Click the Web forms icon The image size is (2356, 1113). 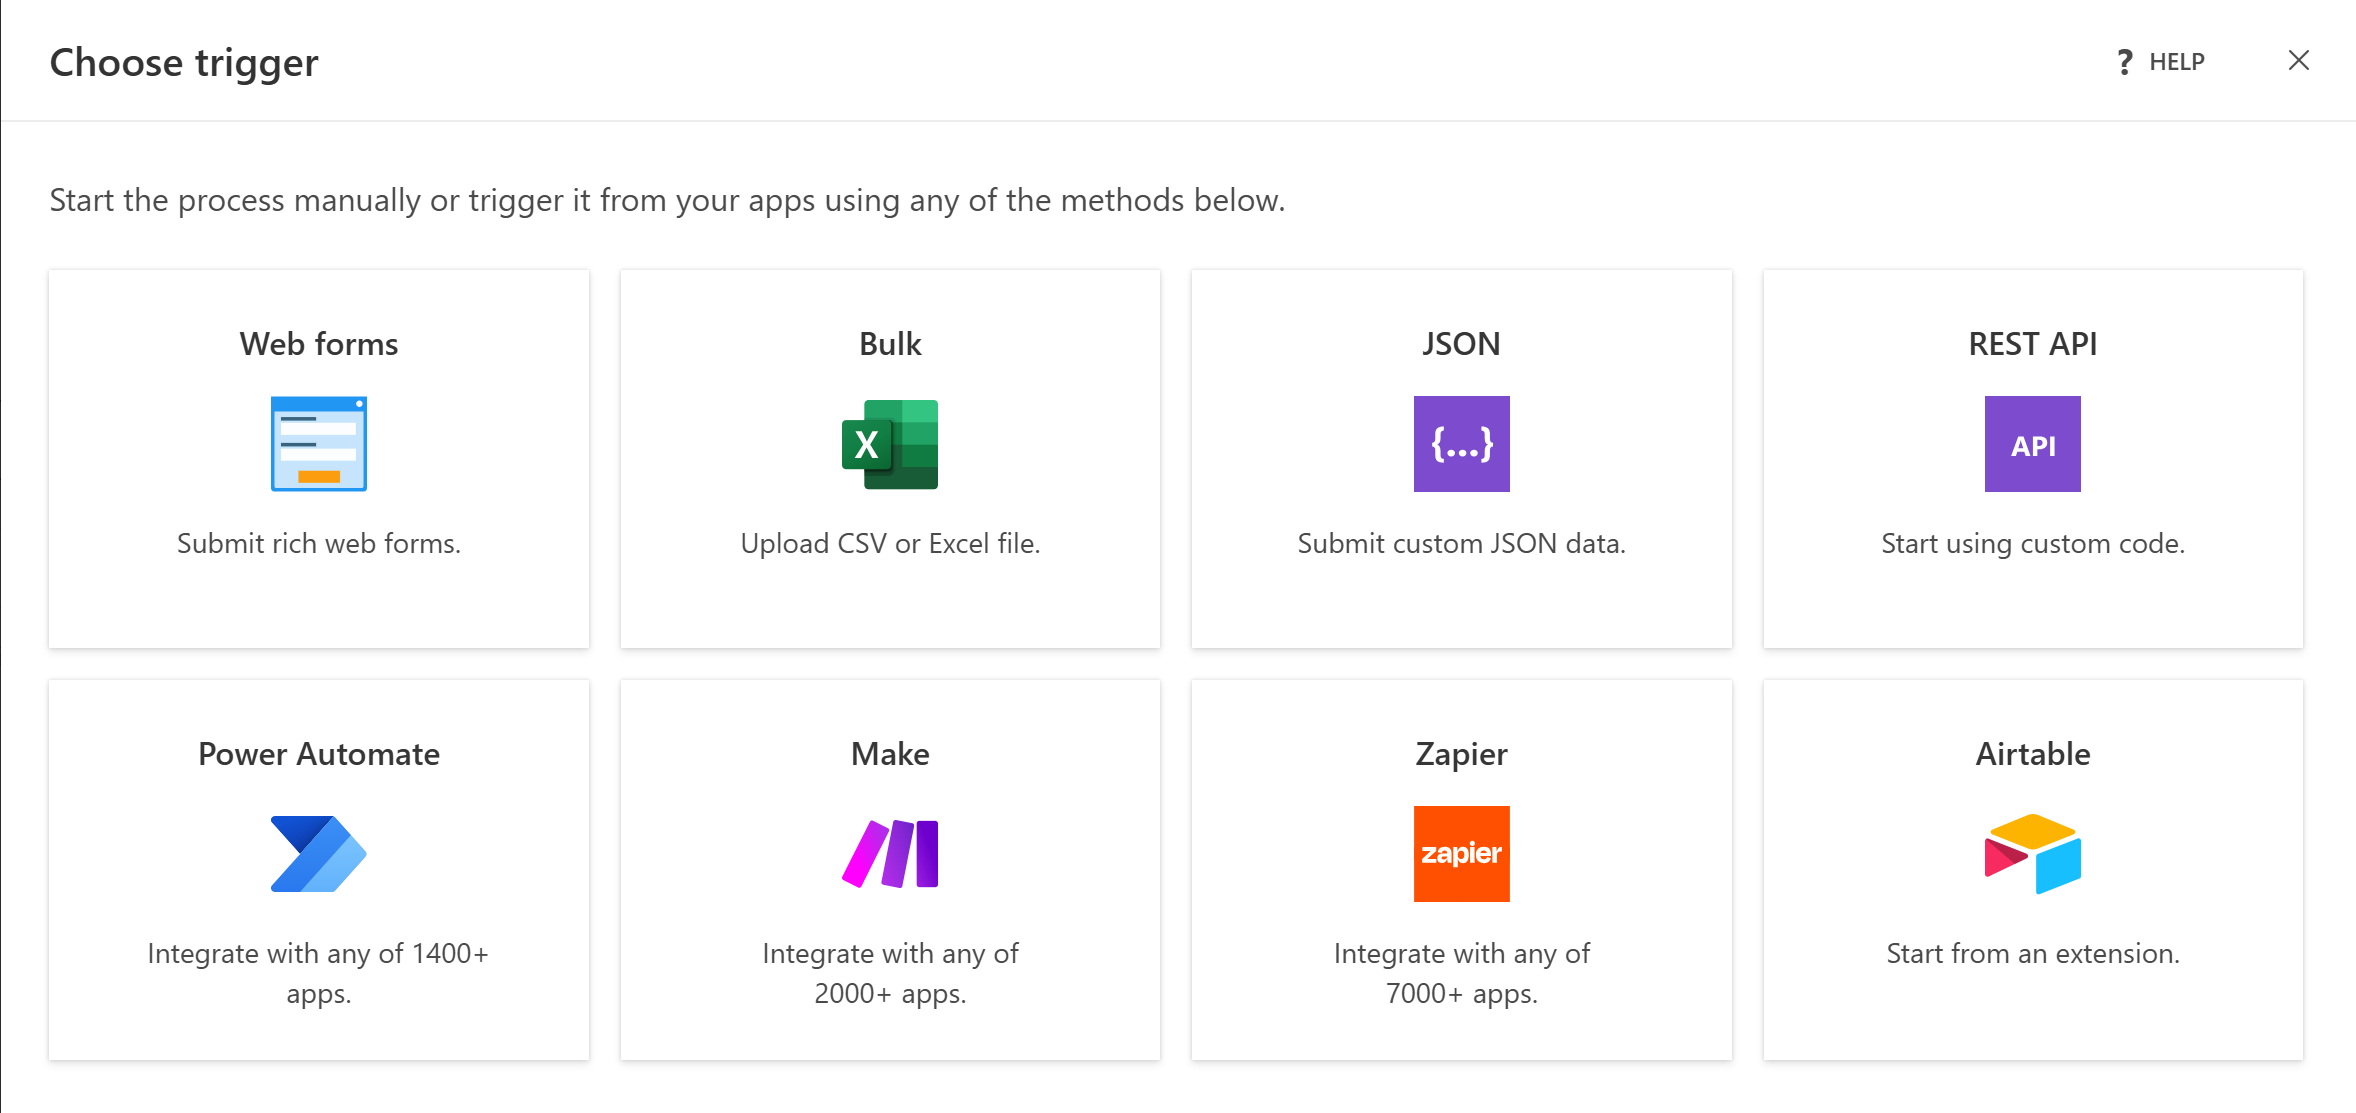coord(318,444)
